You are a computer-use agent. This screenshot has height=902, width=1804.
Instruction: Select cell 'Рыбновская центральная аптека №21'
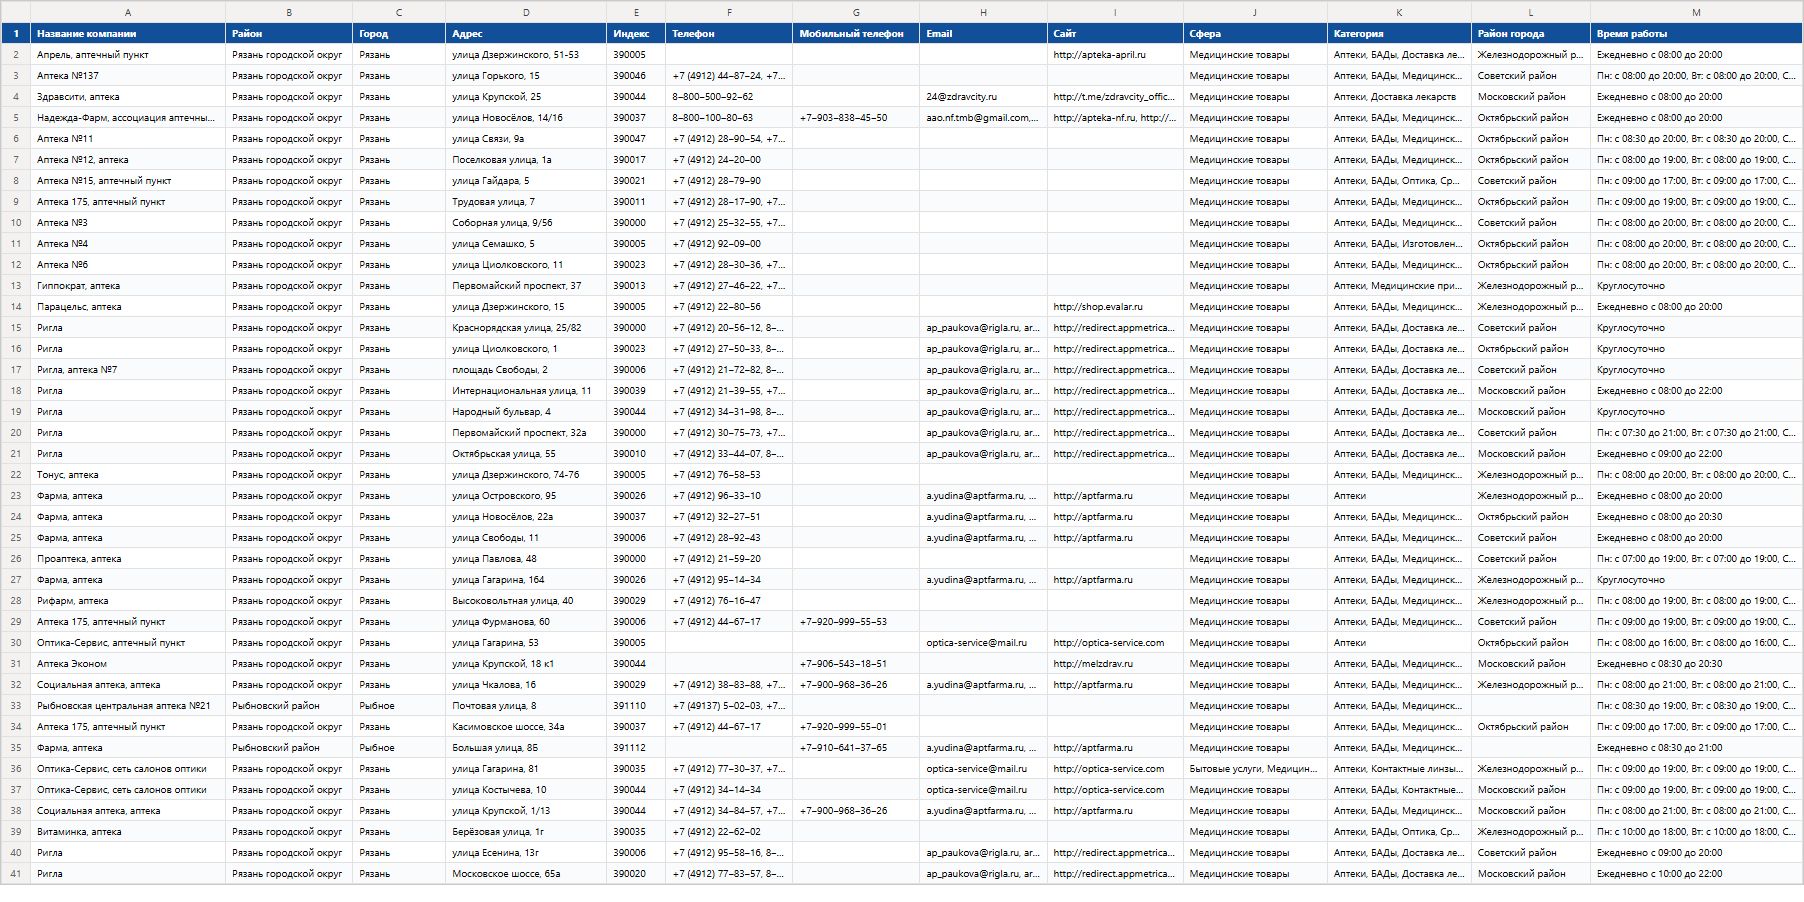pyautogui.click(x=128, y=705)
